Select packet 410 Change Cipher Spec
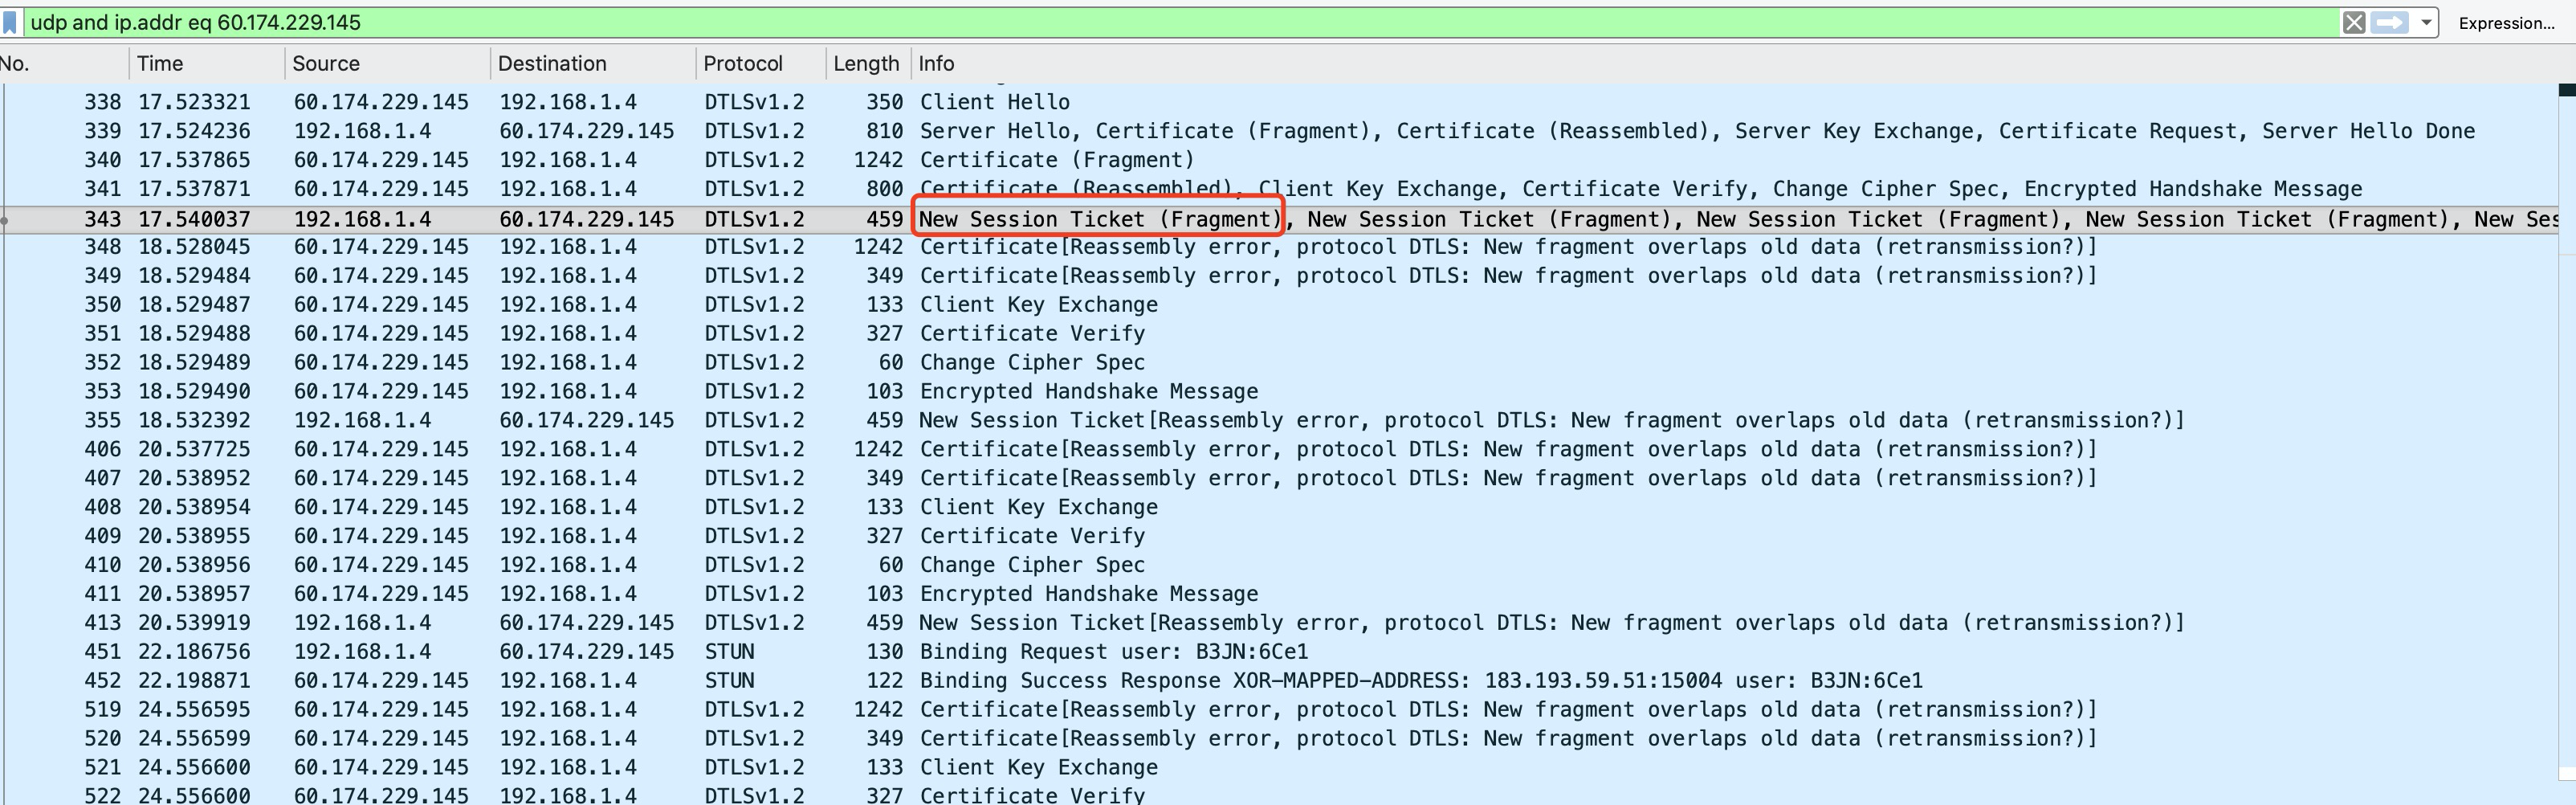 coord(1280,566)
